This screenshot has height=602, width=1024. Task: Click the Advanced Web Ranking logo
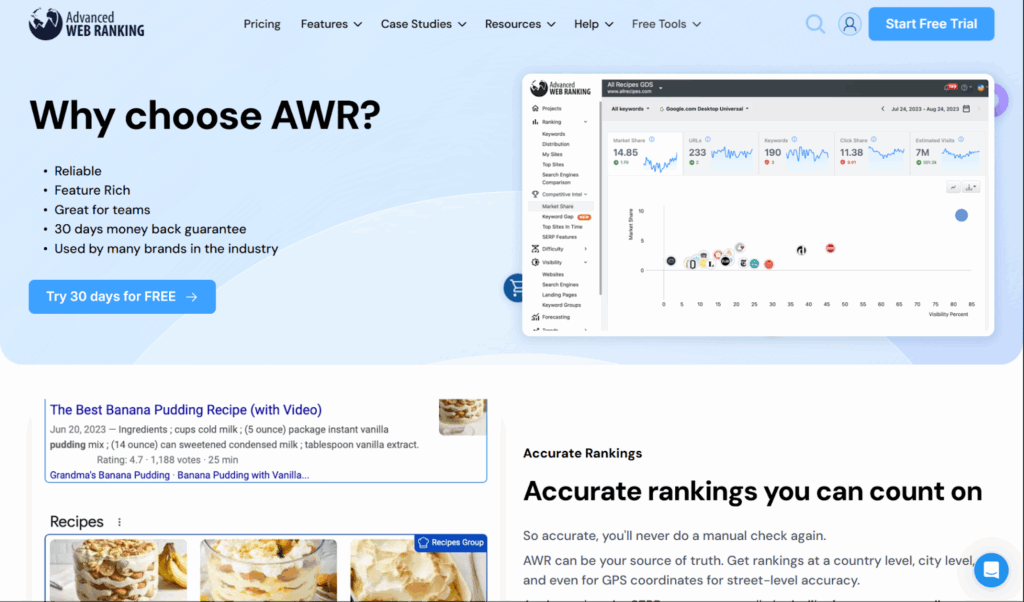click(x=87, y=23)
